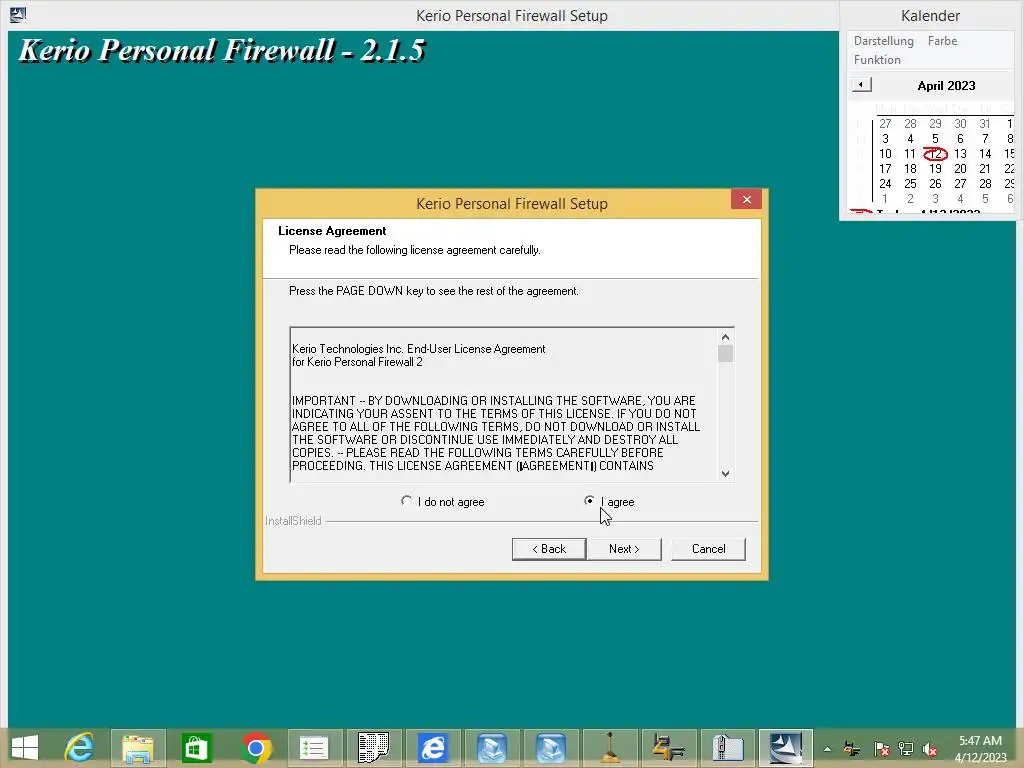Click the license text scroll-down arrow
The height and width of the screenshot is (768, 1024).
[726, 473]
